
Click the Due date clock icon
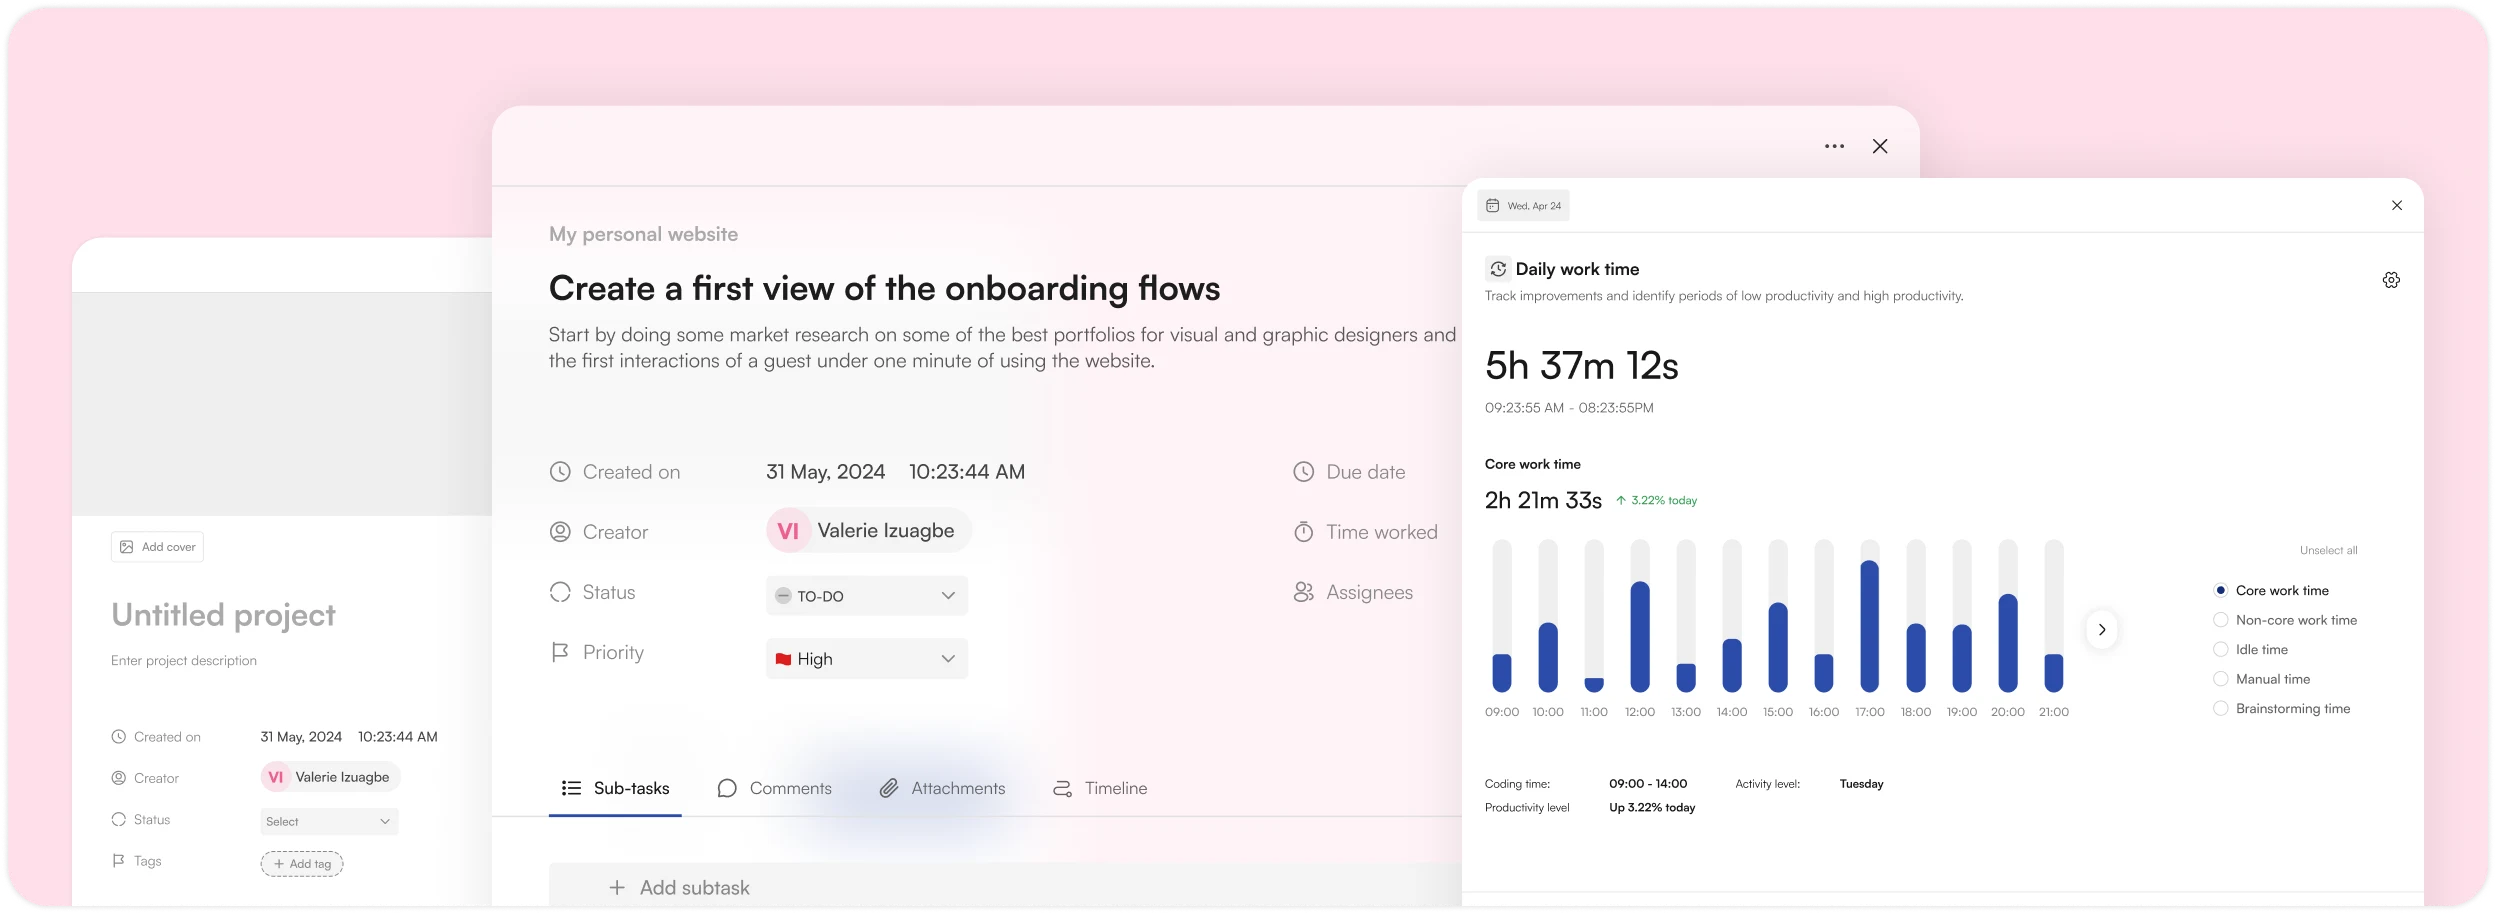click(1302, 471)
